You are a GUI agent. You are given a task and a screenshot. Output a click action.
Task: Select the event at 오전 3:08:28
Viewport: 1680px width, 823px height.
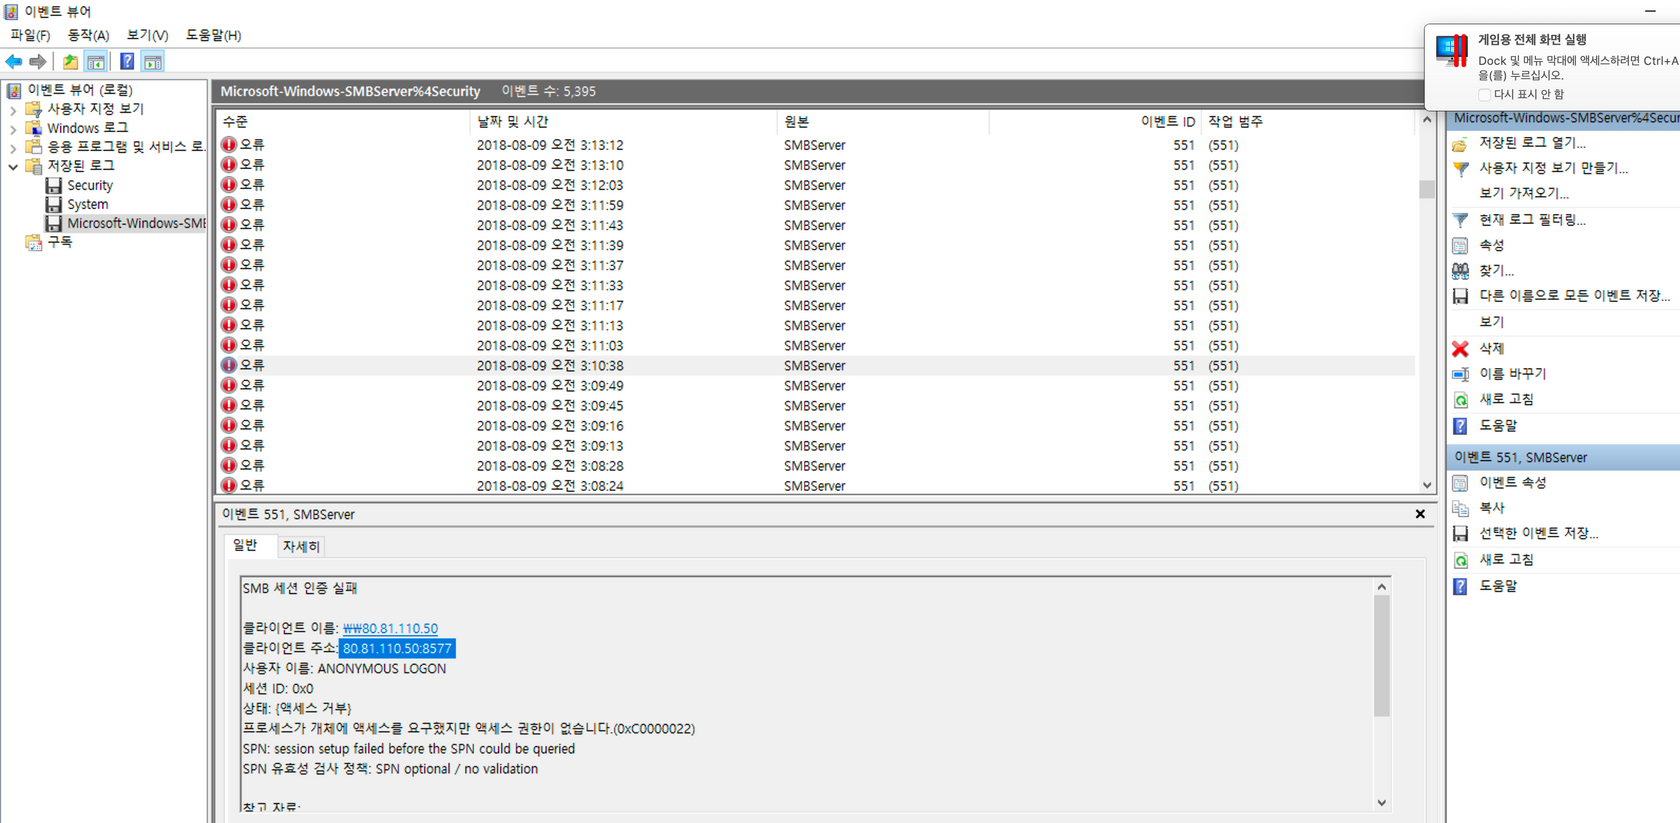815,466
